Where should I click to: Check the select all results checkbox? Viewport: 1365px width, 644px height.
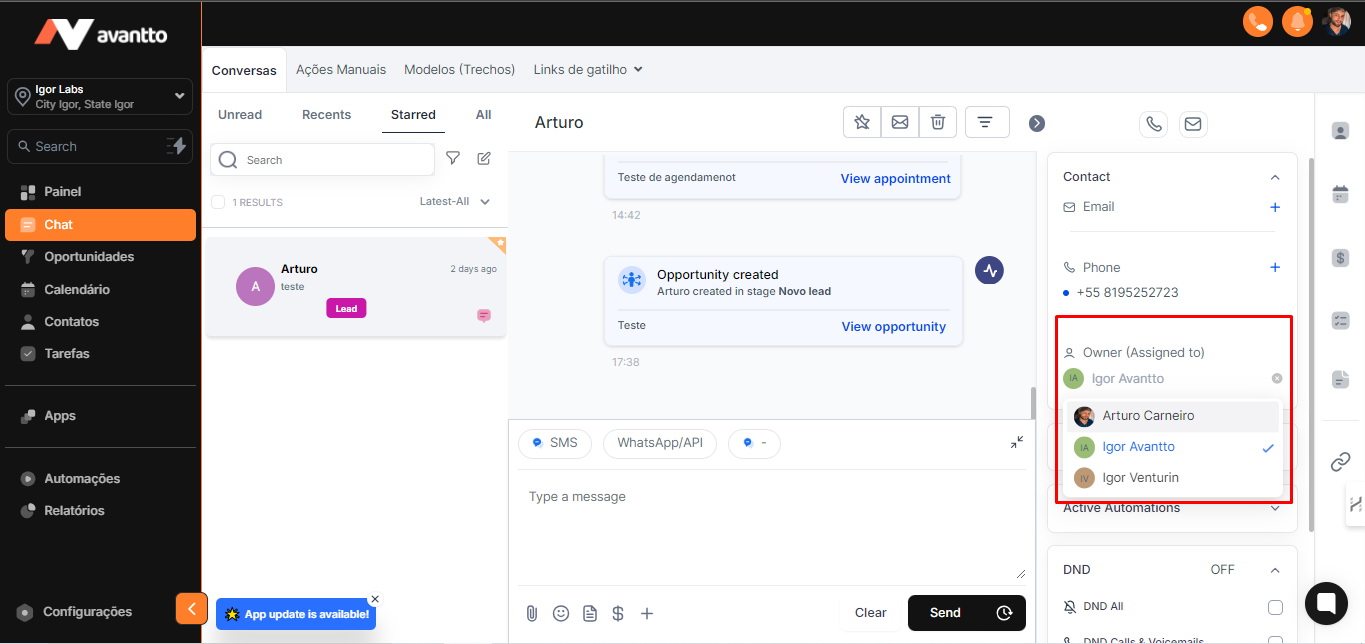tap(218, 202)
